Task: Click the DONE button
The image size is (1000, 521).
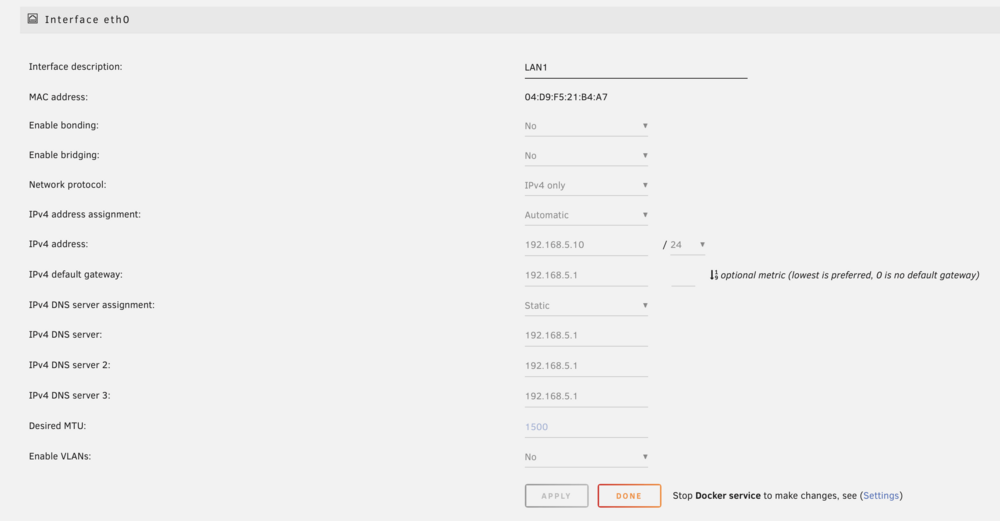Action: coord(629,495)
